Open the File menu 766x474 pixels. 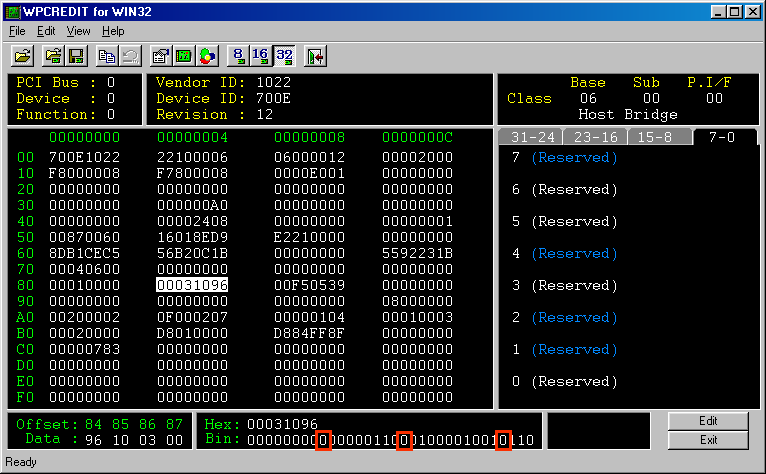pyautogui.click(x=17, y=31)
